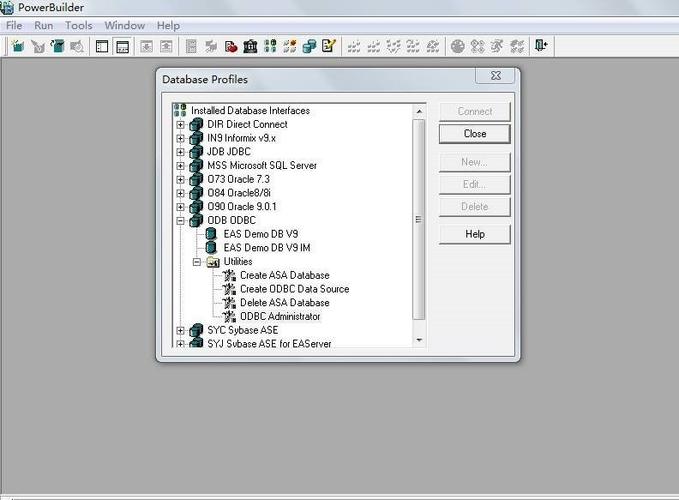
Task: Click the Exit door icon in toolbar
Action: click(541, 46)
